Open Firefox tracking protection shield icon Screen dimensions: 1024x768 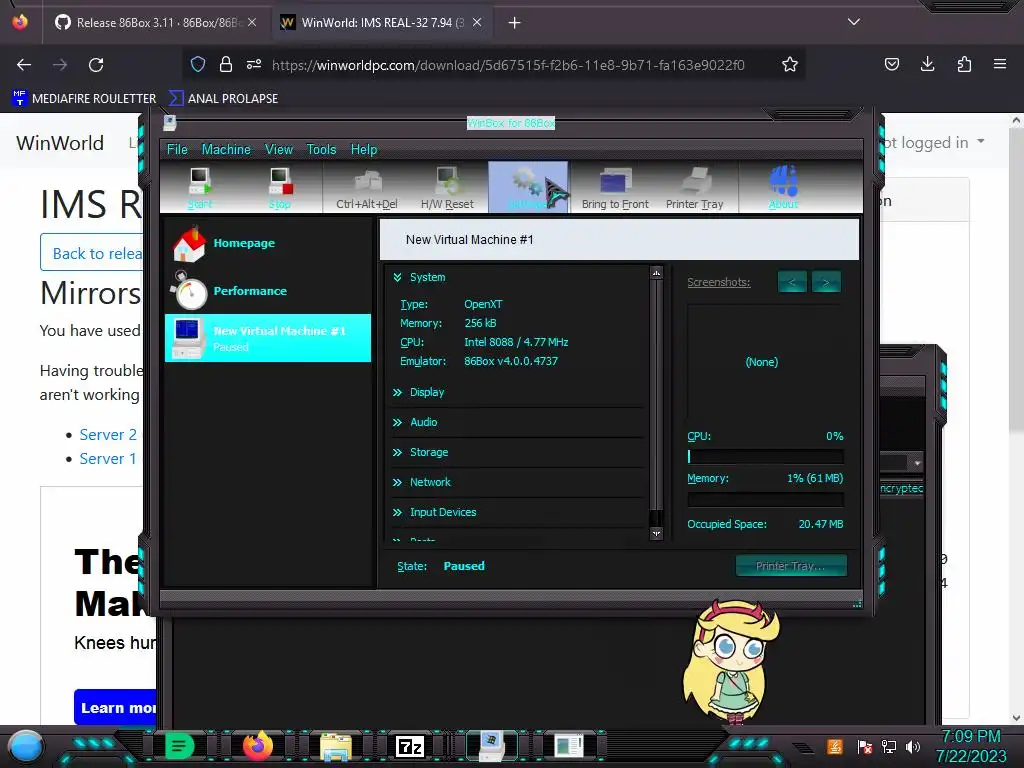198,64
